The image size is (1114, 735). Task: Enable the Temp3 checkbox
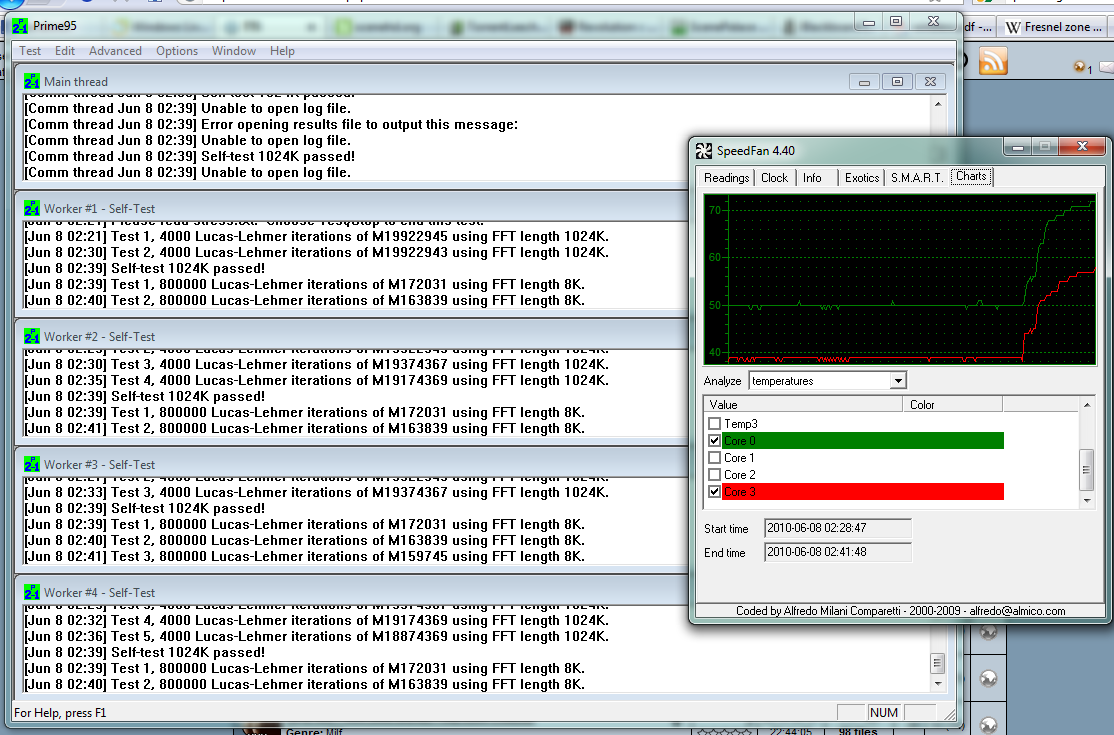pyautogui.click(x=714, y=424)
